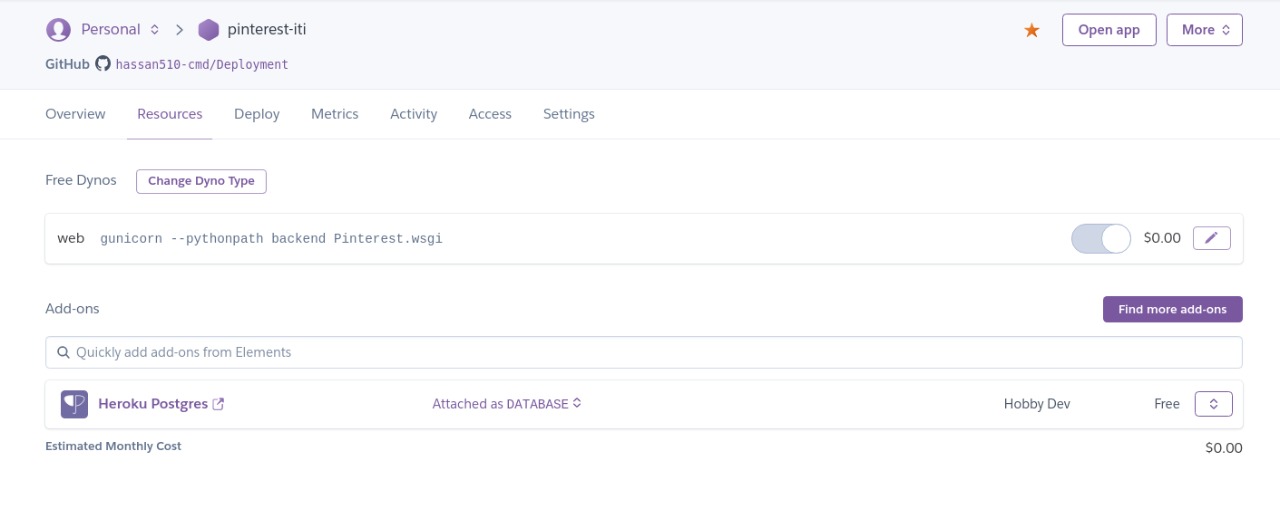Click the GitHub label text
Viewport: 1280px width, 509px height.
(x=67, y=64)
